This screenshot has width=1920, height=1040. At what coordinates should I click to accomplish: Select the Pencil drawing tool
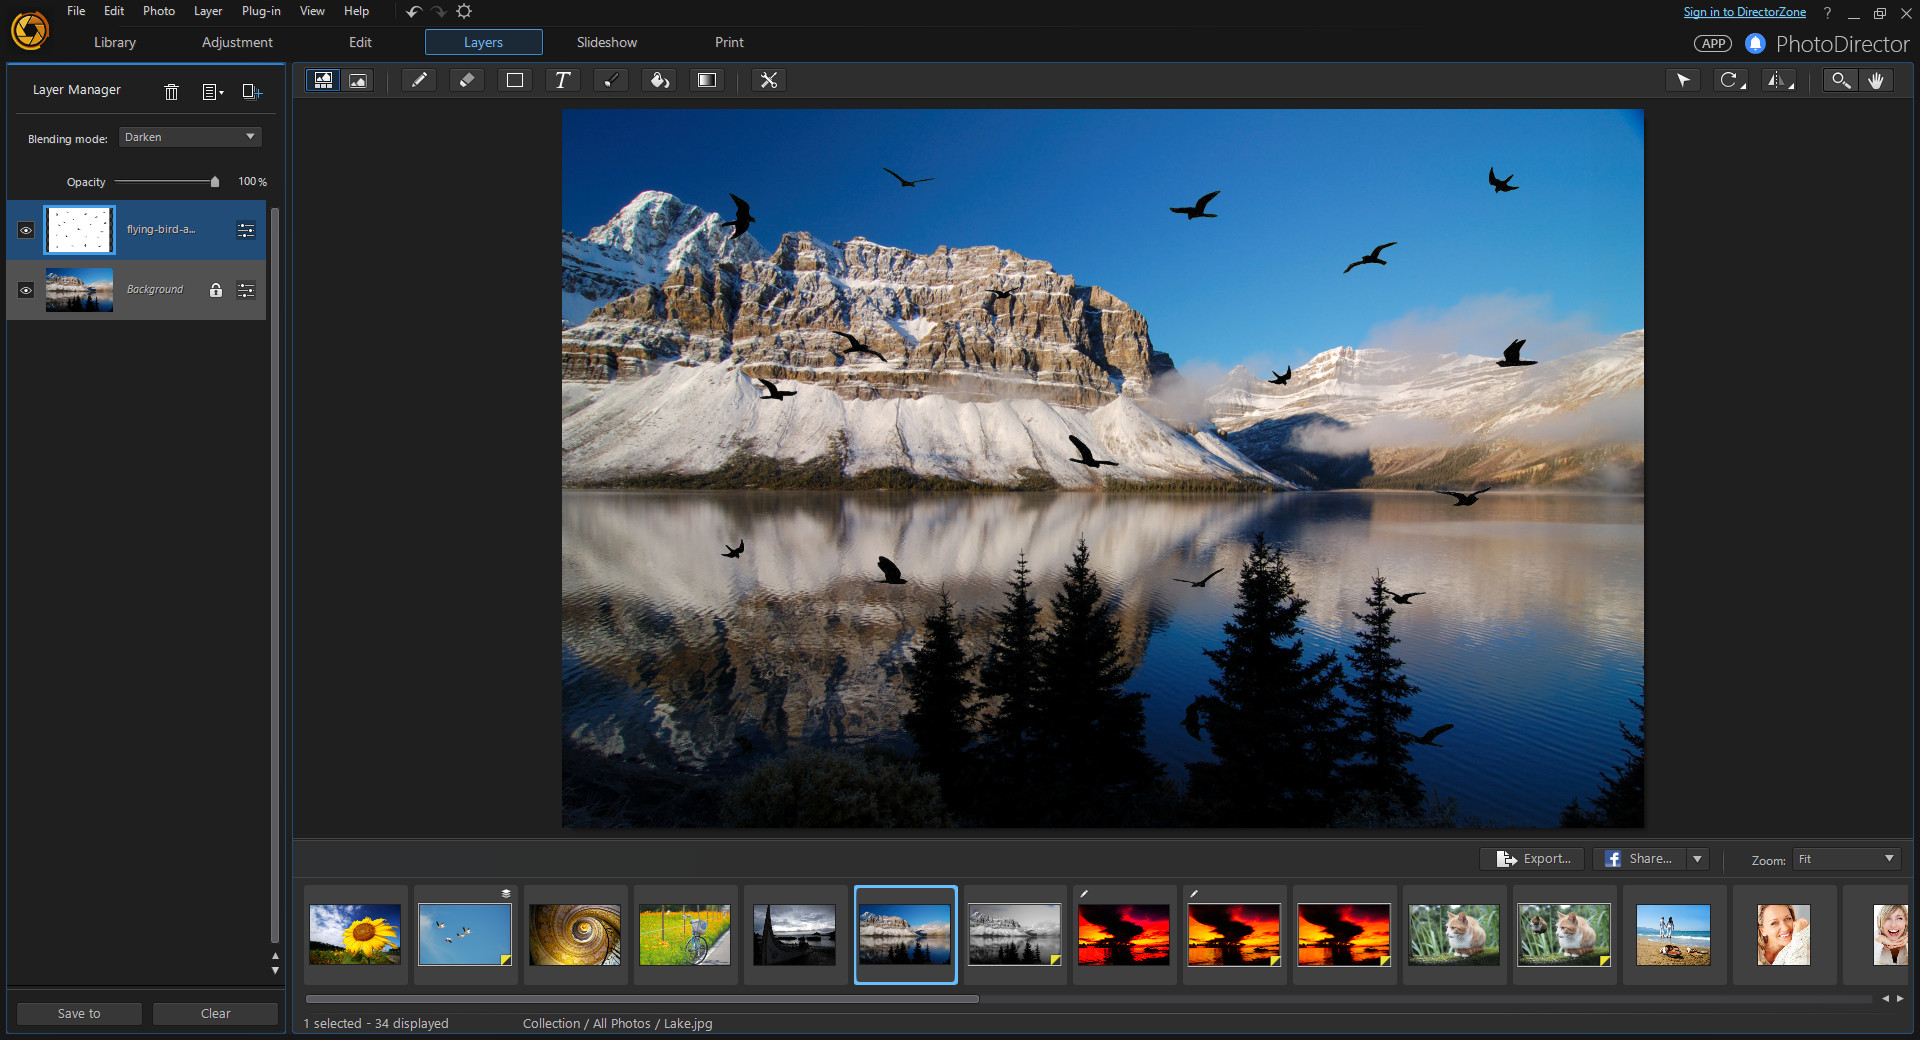point(419,80)
